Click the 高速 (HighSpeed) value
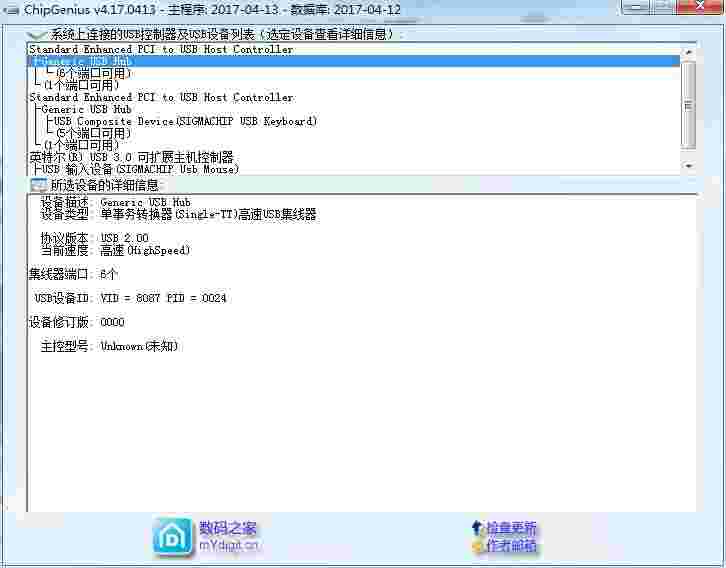Viewport: 726px width, 568px height. (x=145, y=250)
